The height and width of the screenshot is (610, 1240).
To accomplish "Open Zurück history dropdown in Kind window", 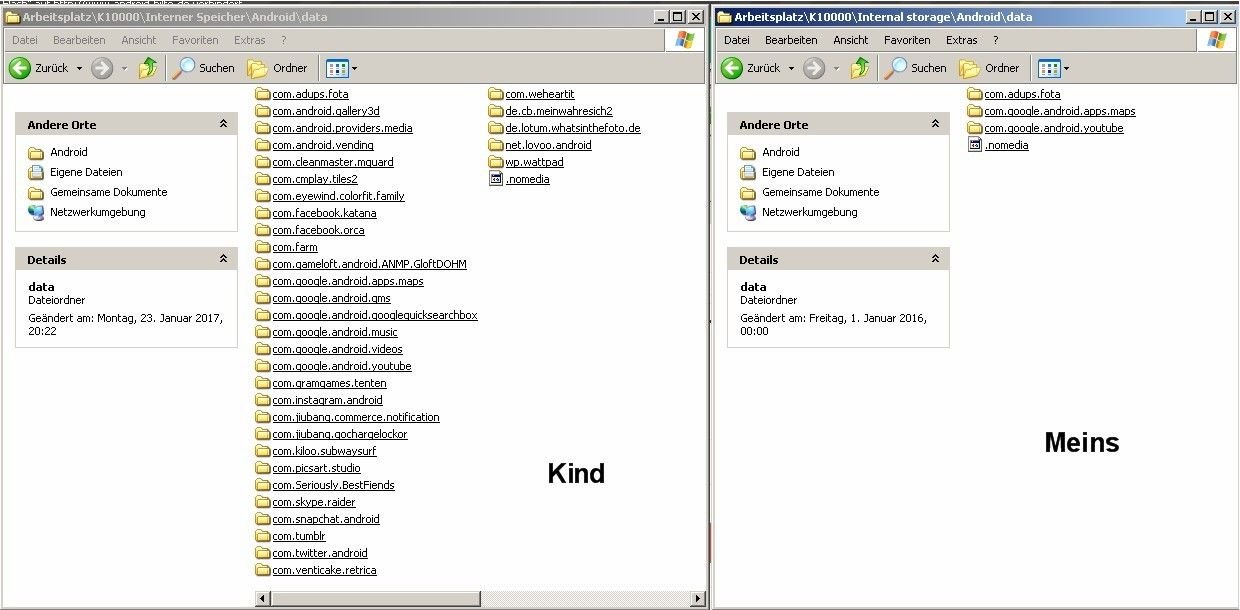I will (79, 68).
